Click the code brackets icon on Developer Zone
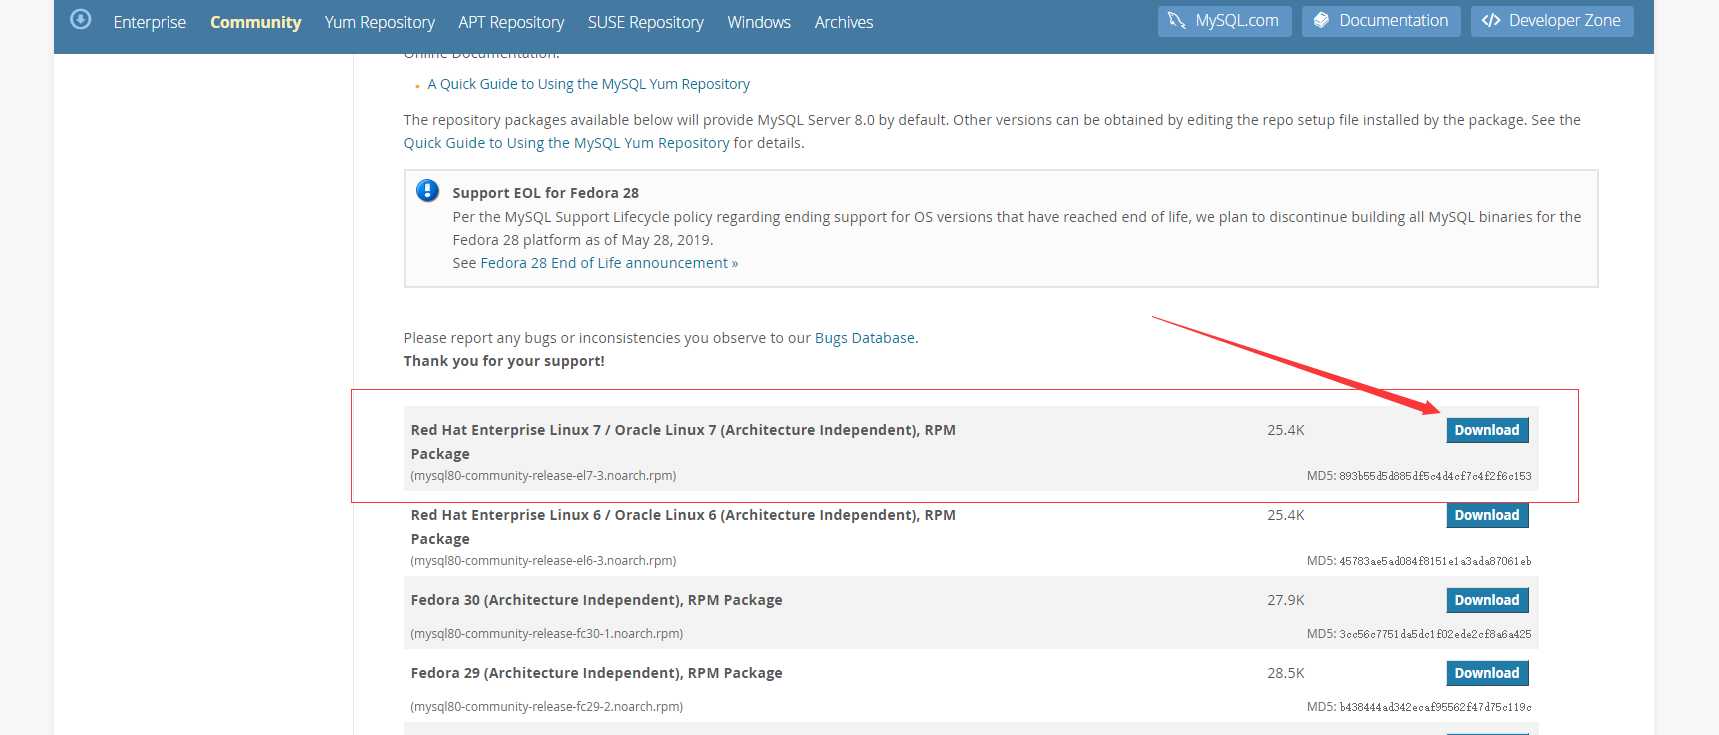Viewport: 1719px width, 735px height. coord(1491,21)
